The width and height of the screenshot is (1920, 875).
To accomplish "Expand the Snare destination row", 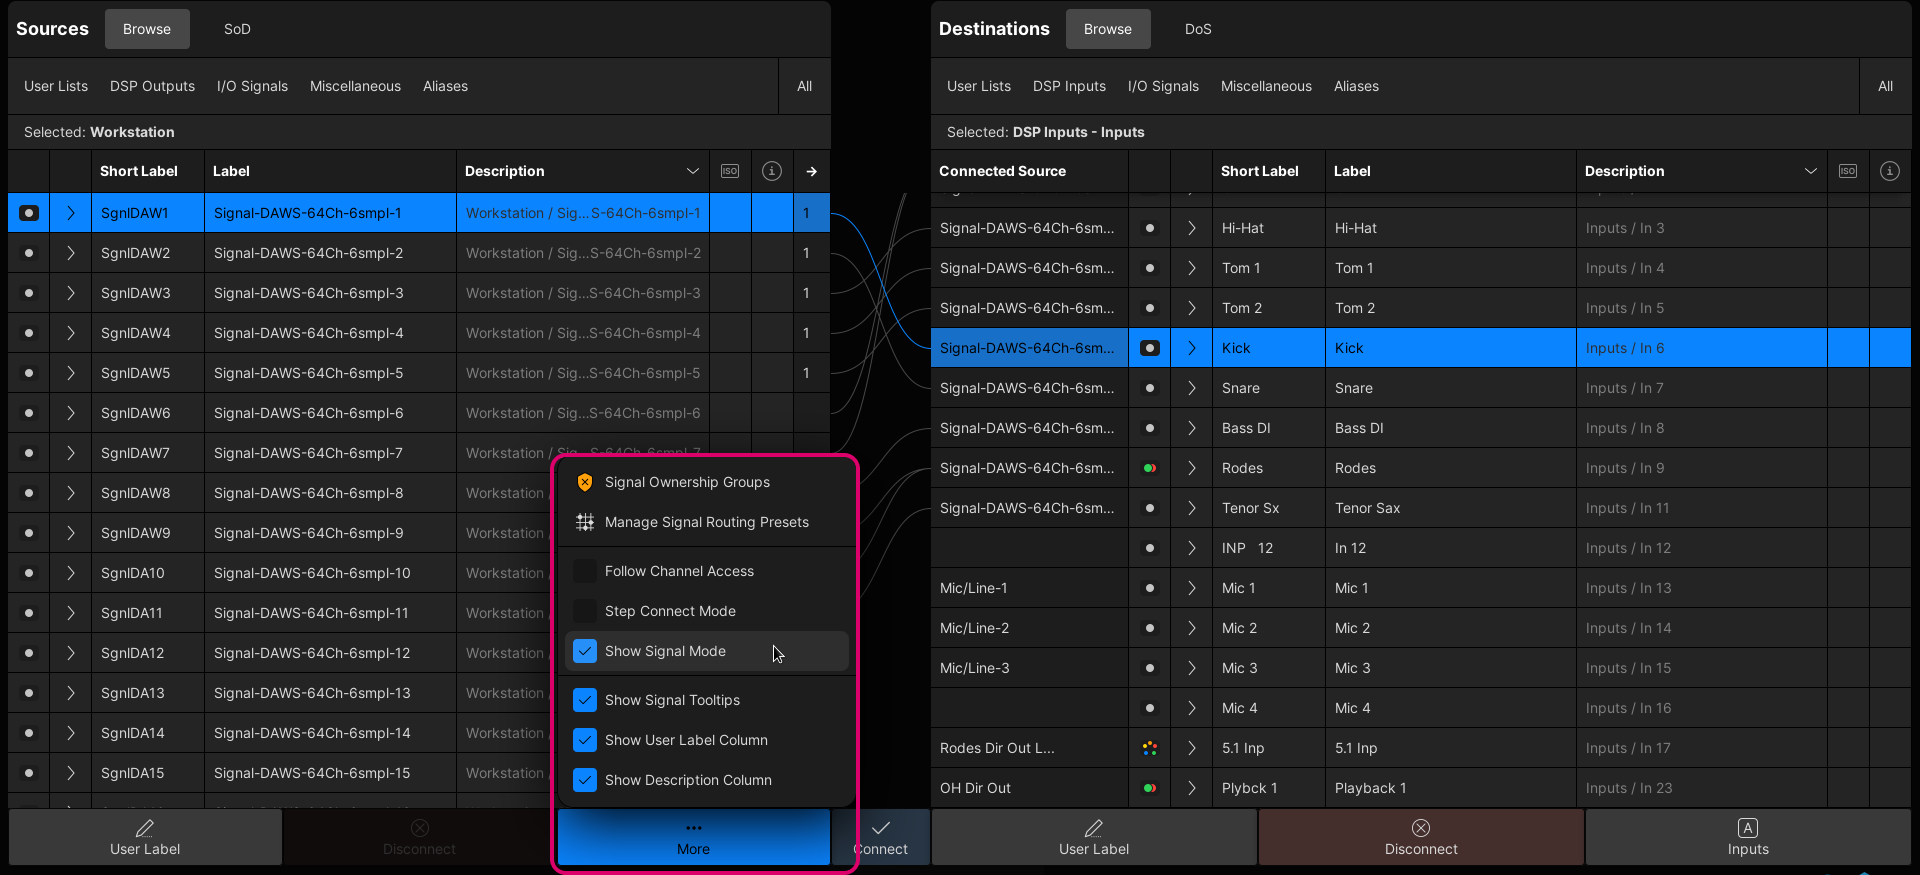I will [1191, 388].
